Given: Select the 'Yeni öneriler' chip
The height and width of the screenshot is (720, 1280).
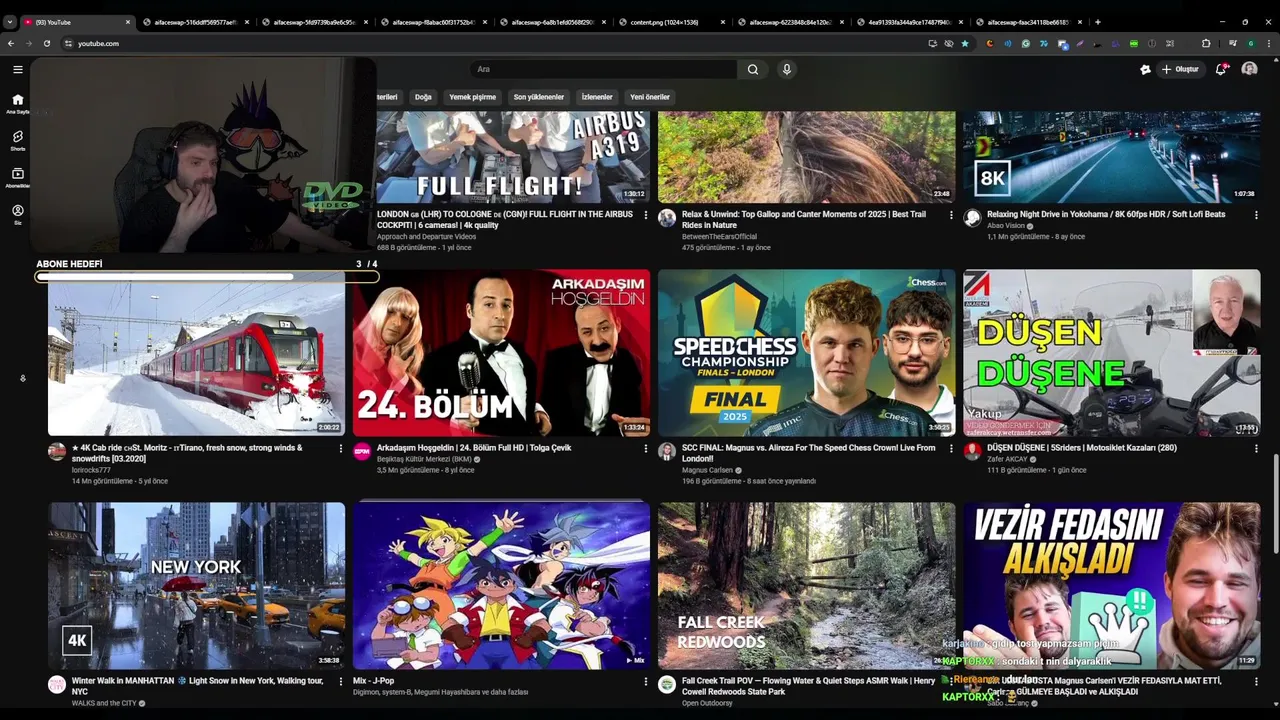Looking at the screenshot, I should coord(650,97).
